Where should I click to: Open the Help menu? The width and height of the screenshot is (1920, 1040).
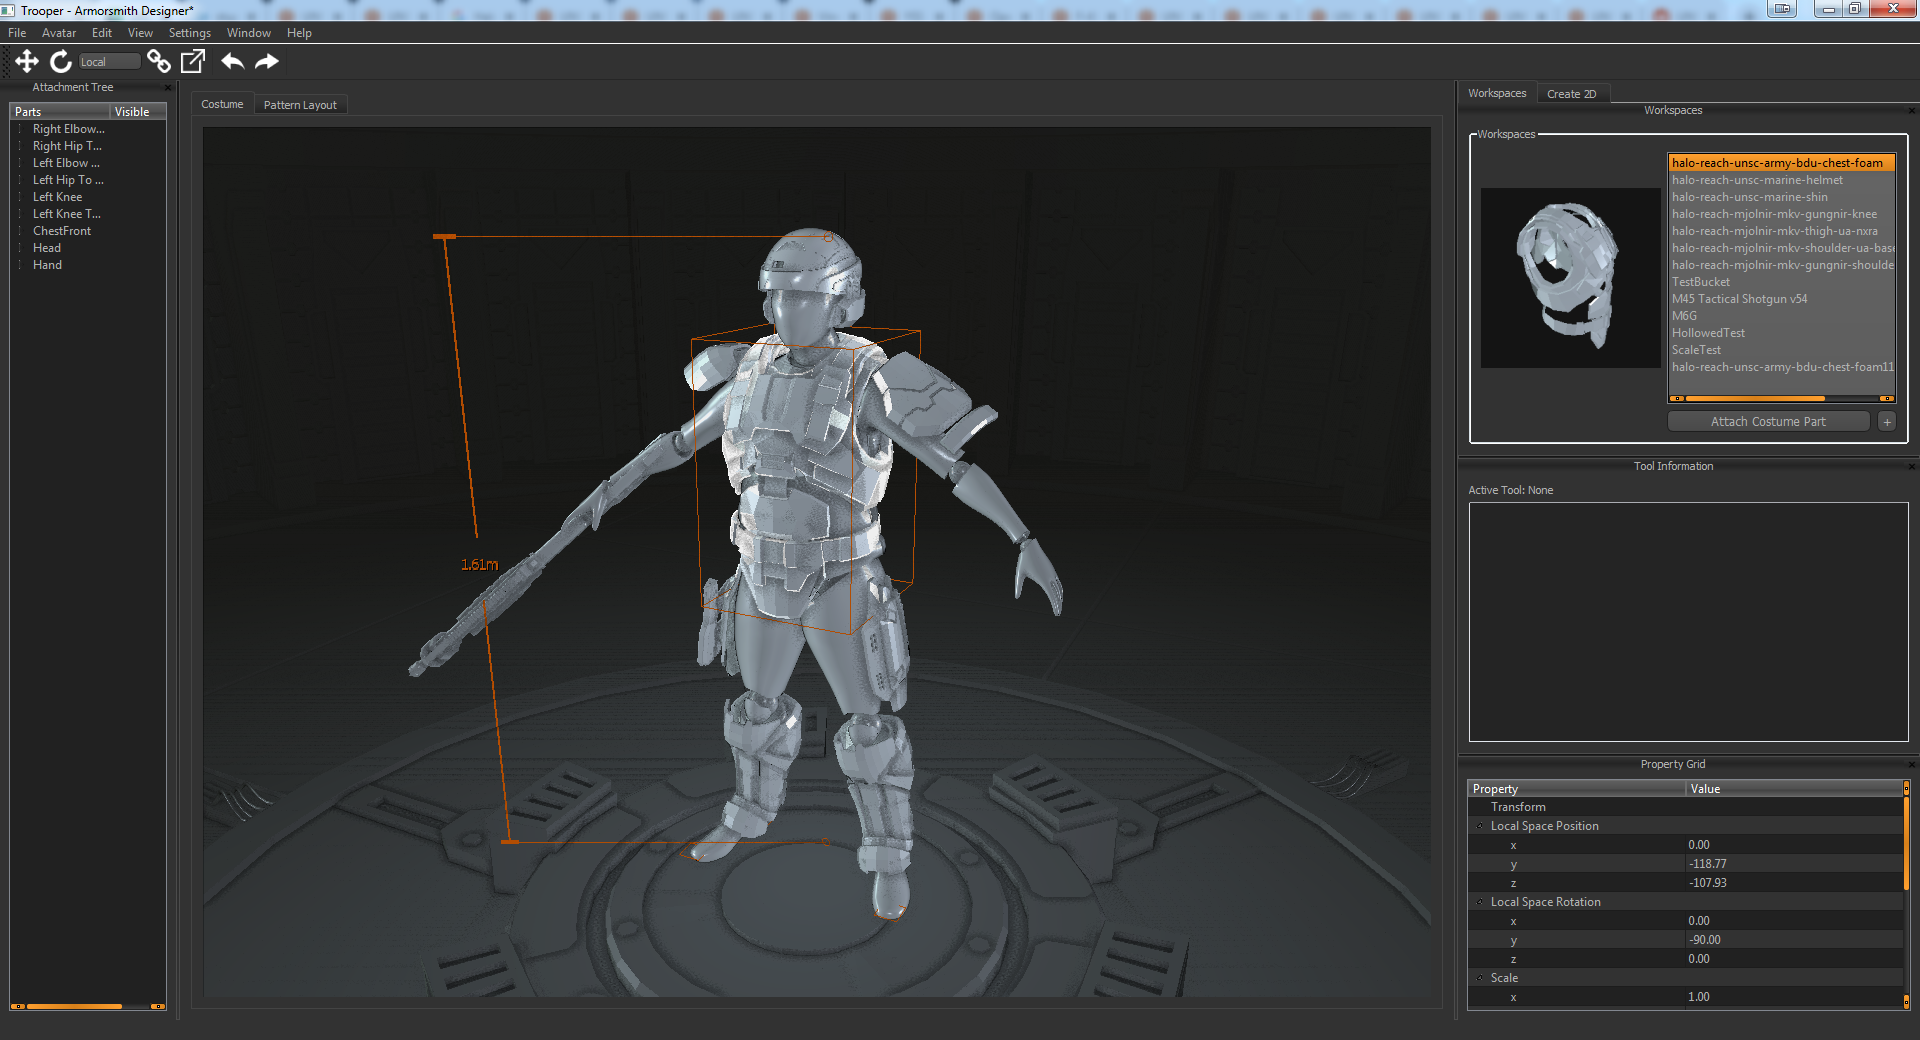(x=299, y=33)
